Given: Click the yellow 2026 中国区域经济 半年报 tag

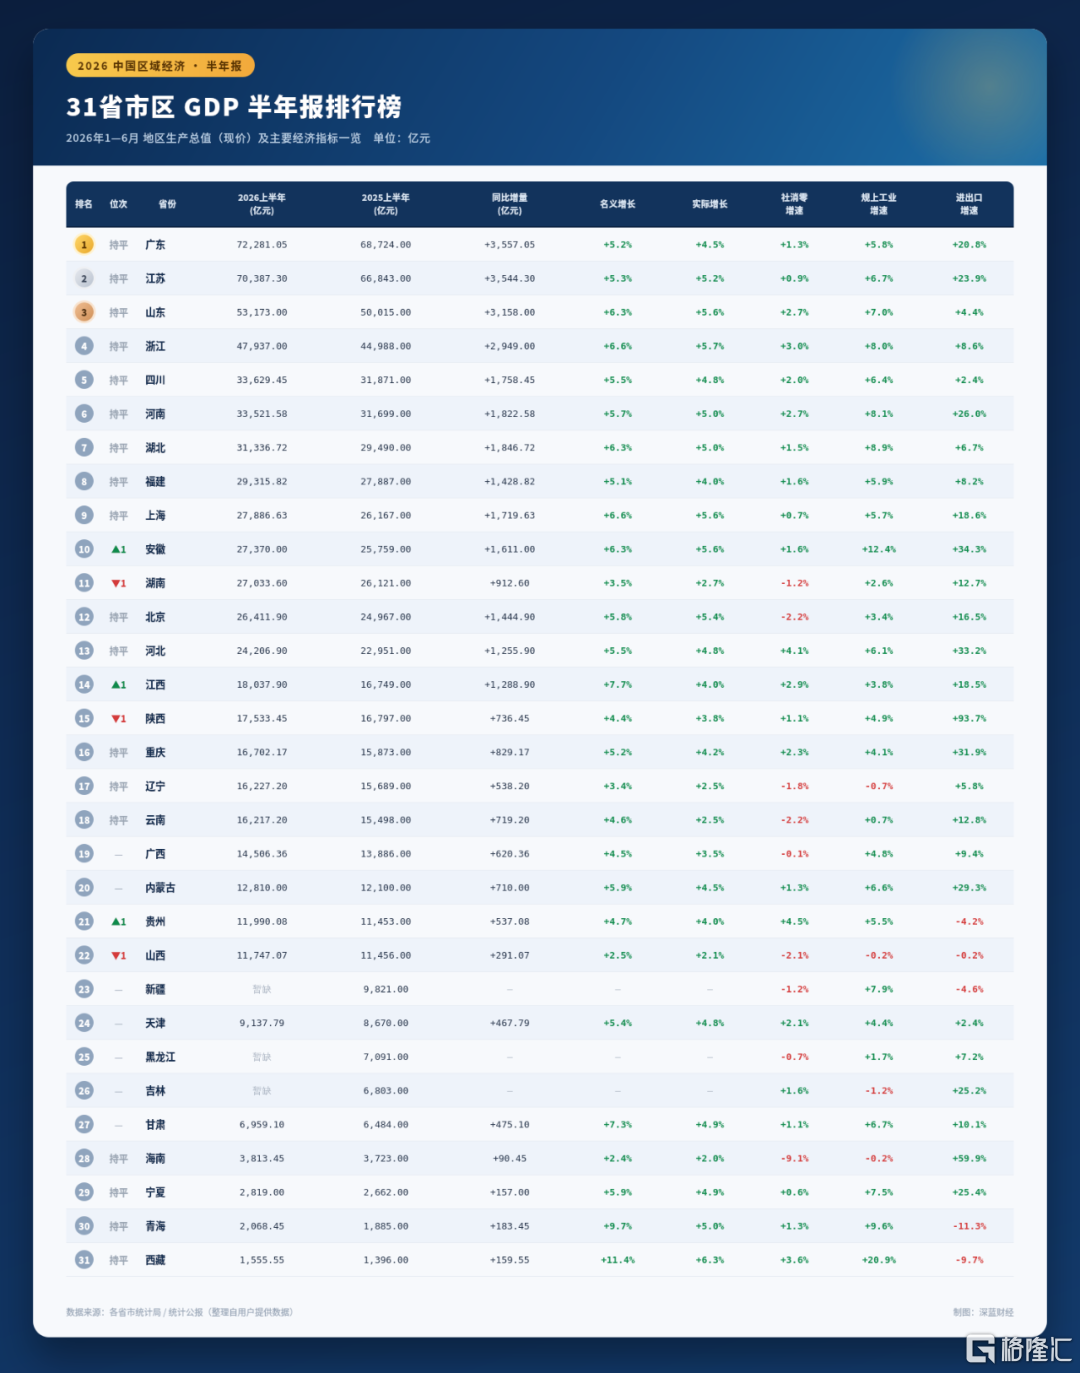Looking at the screenshot, I should pos(160,66).
